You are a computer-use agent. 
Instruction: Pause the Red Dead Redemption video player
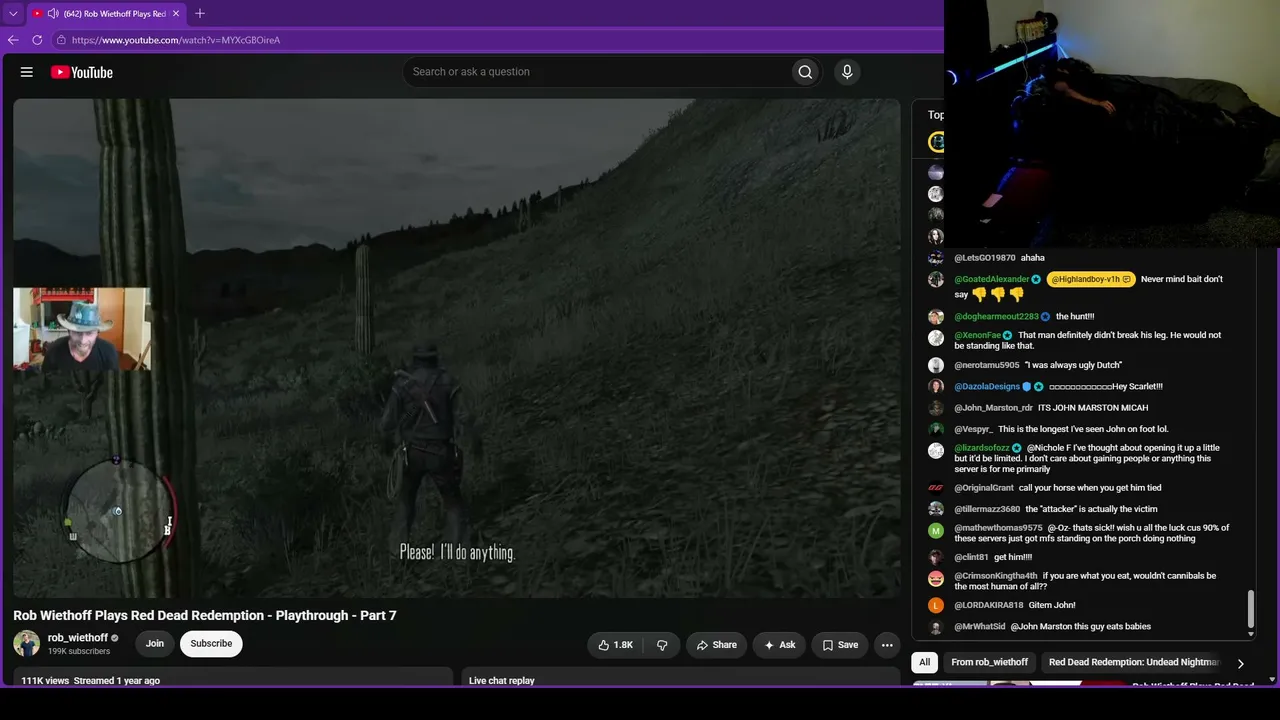[x=456, y=348]
